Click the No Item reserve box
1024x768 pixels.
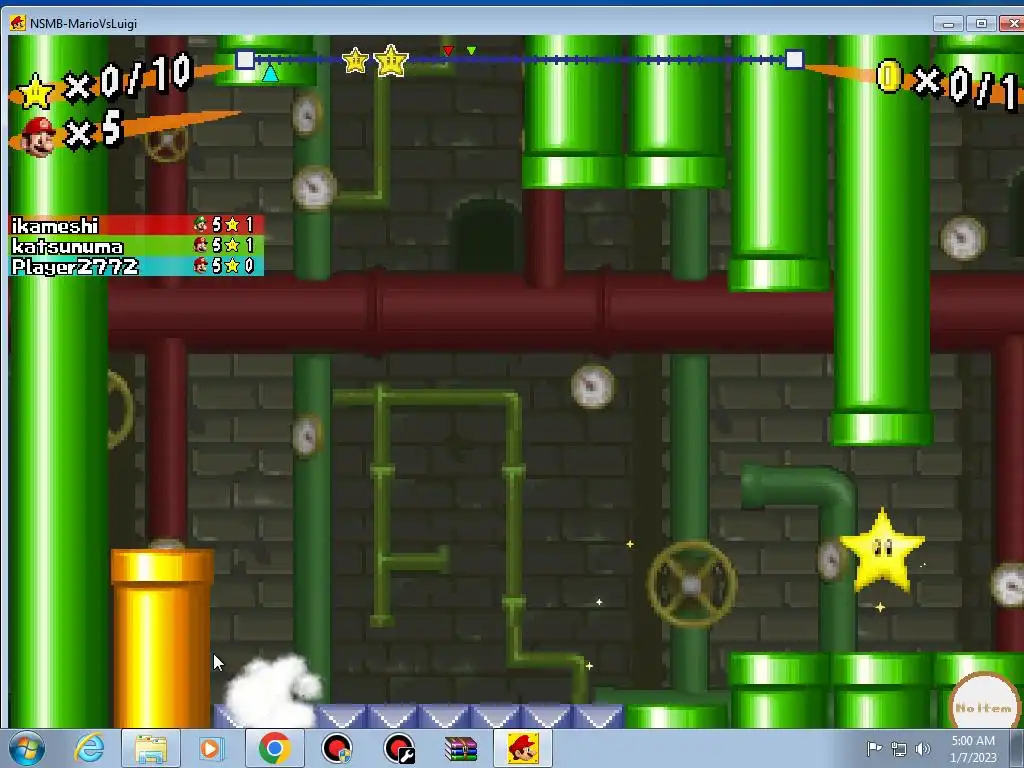coord(984,703)
